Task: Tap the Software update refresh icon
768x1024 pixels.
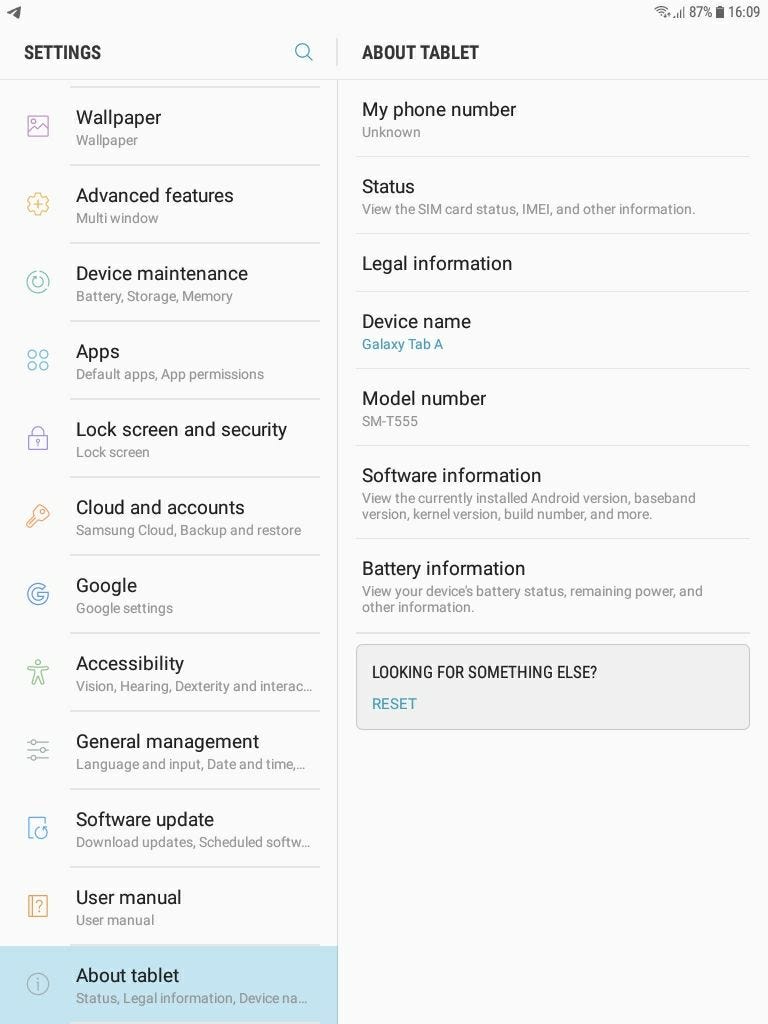Action: click(38, 828)
